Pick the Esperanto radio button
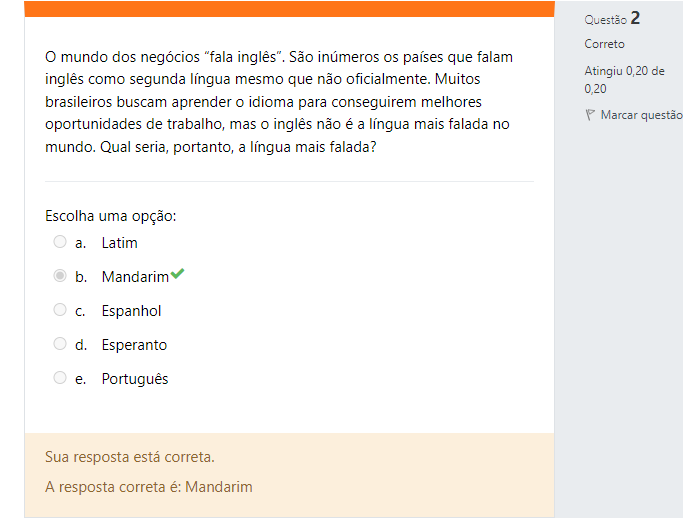The height and width of the screenshot is (520, 683). click(x=60, y=344)
